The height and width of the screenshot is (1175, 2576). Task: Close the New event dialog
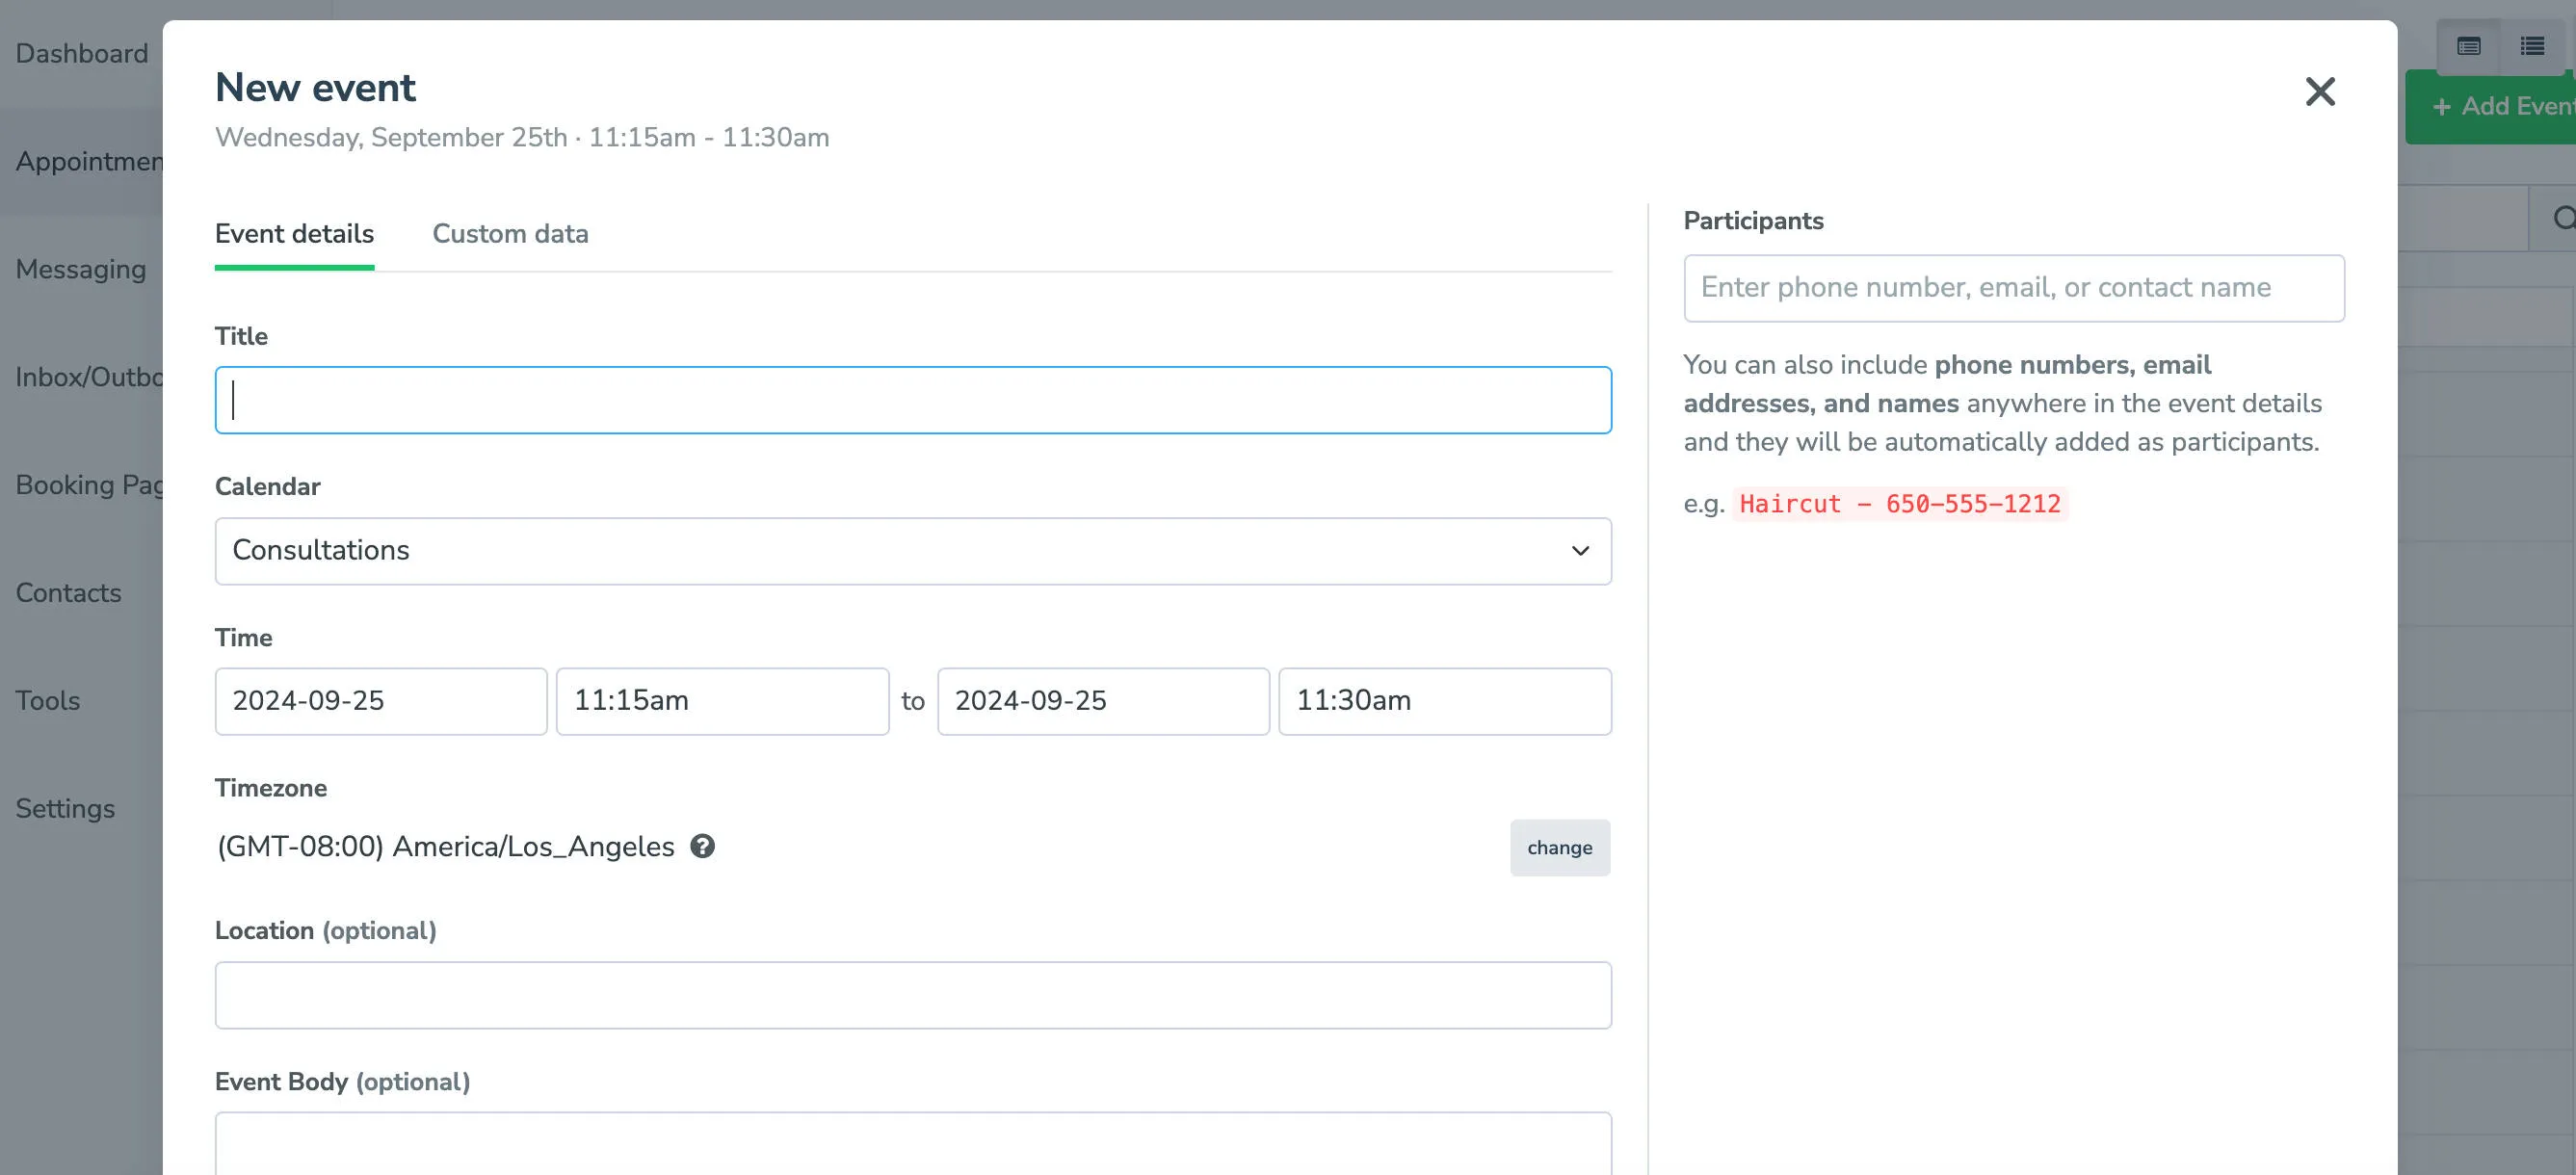coord(2321,91)
